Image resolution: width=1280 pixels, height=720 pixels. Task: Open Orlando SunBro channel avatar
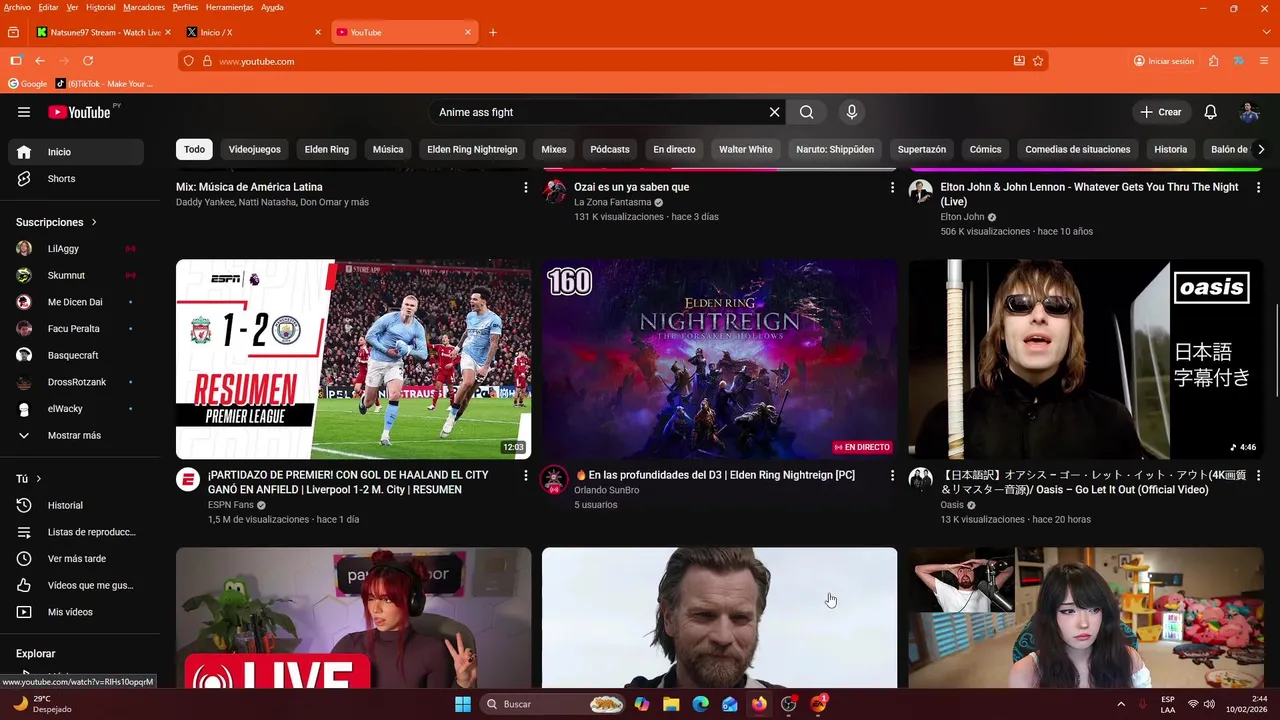pyautogui.click(x=554, y=479)
